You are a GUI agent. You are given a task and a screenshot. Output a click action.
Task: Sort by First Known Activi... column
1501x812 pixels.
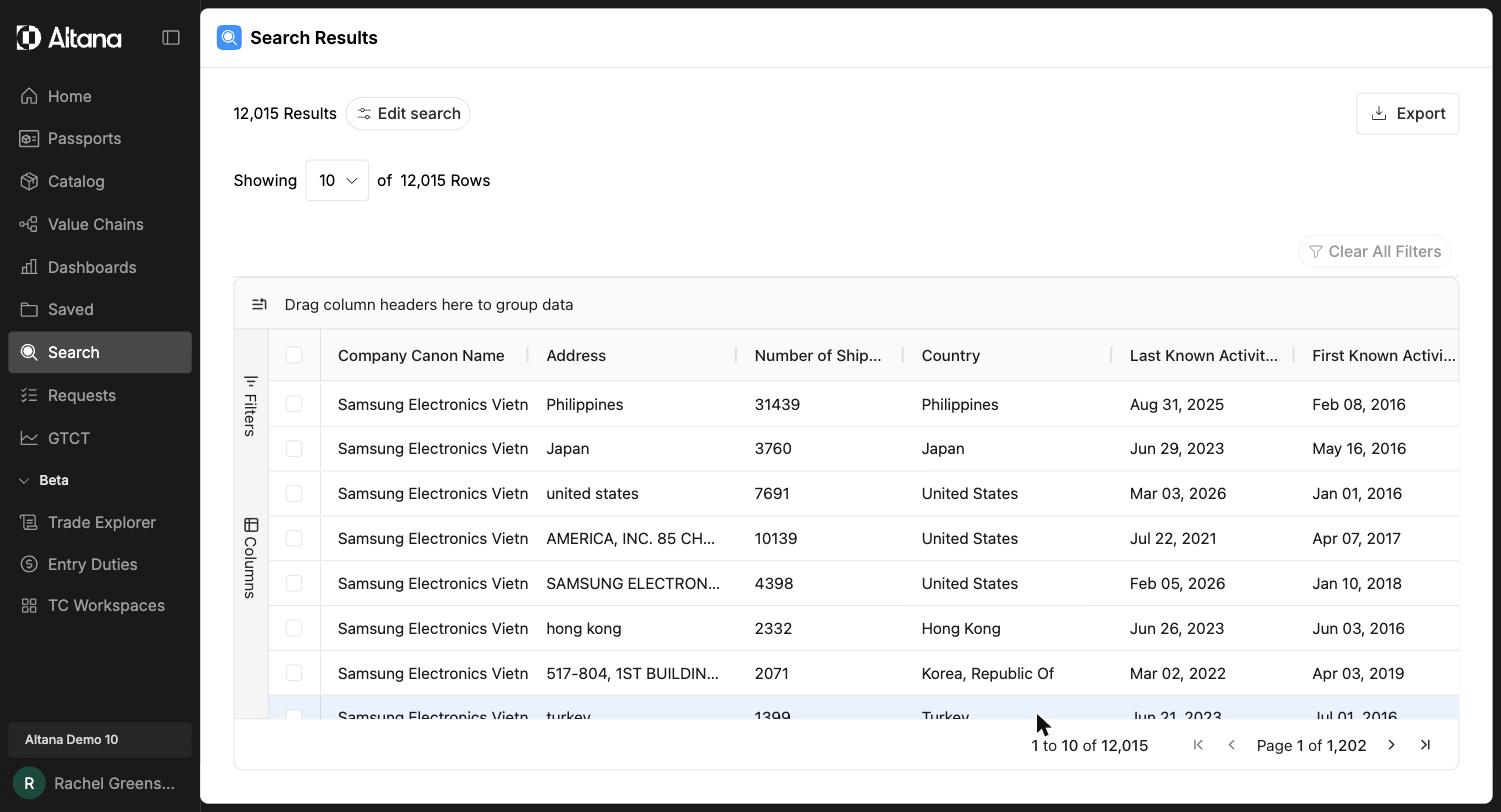click(x=1383, y=355)
